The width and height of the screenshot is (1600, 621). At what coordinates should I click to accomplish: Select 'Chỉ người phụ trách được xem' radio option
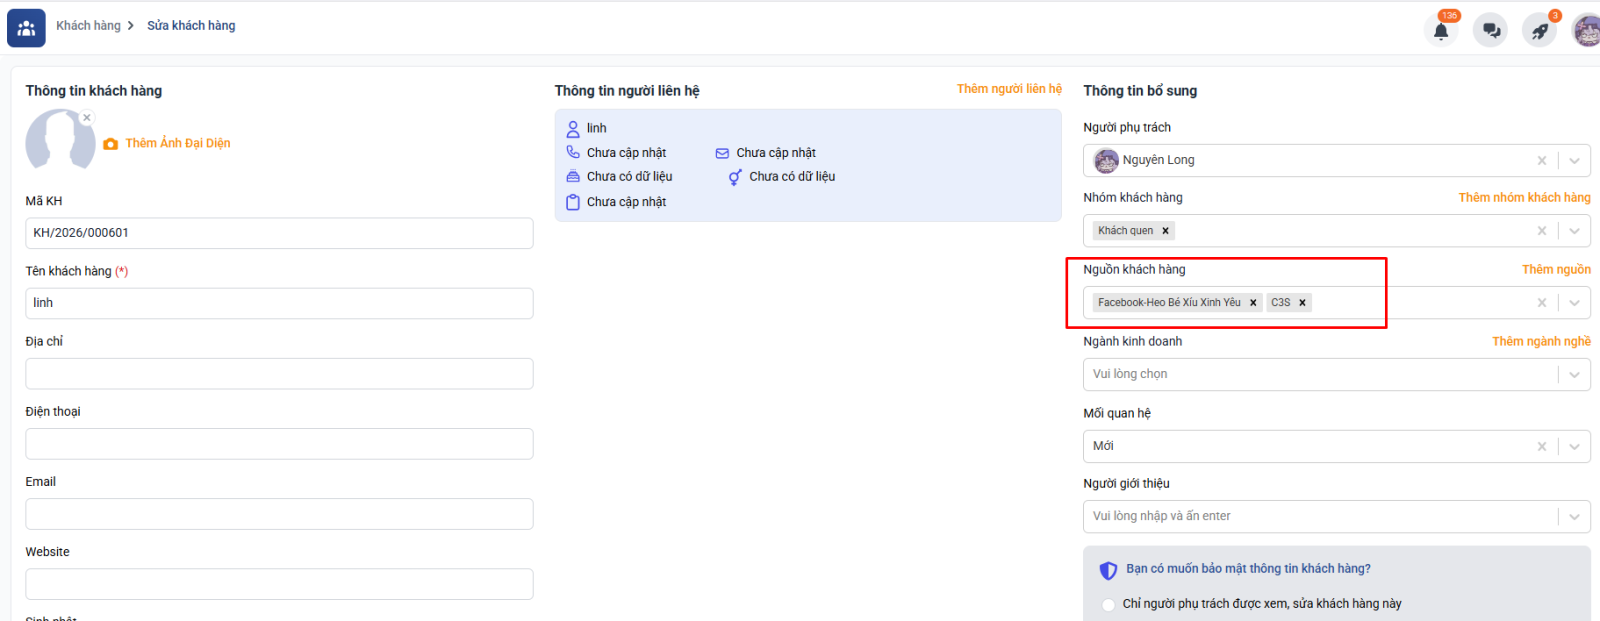pyautogui.click(x=1108, y=604)
